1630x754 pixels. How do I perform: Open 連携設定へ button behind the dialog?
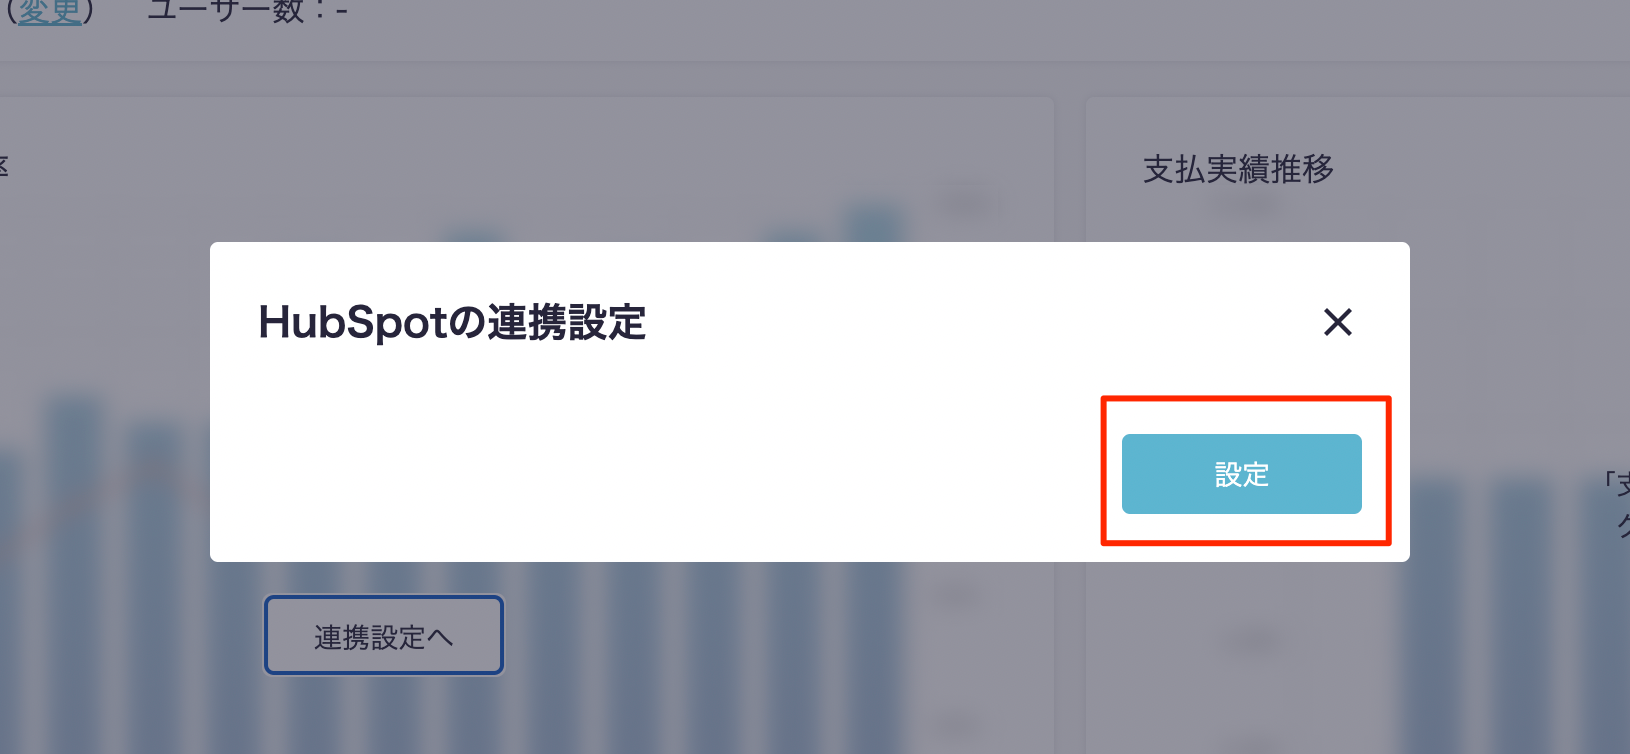click(384, 636)
